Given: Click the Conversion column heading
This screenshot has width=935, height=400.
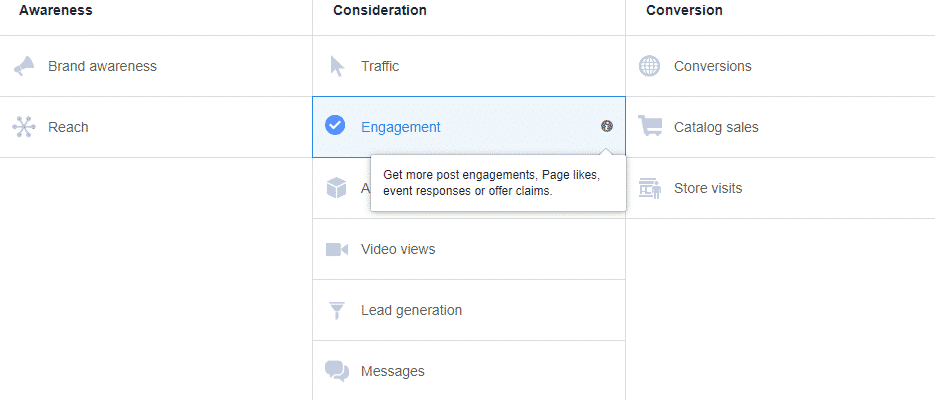Looking at the screenshot, I should click(684, 10).
